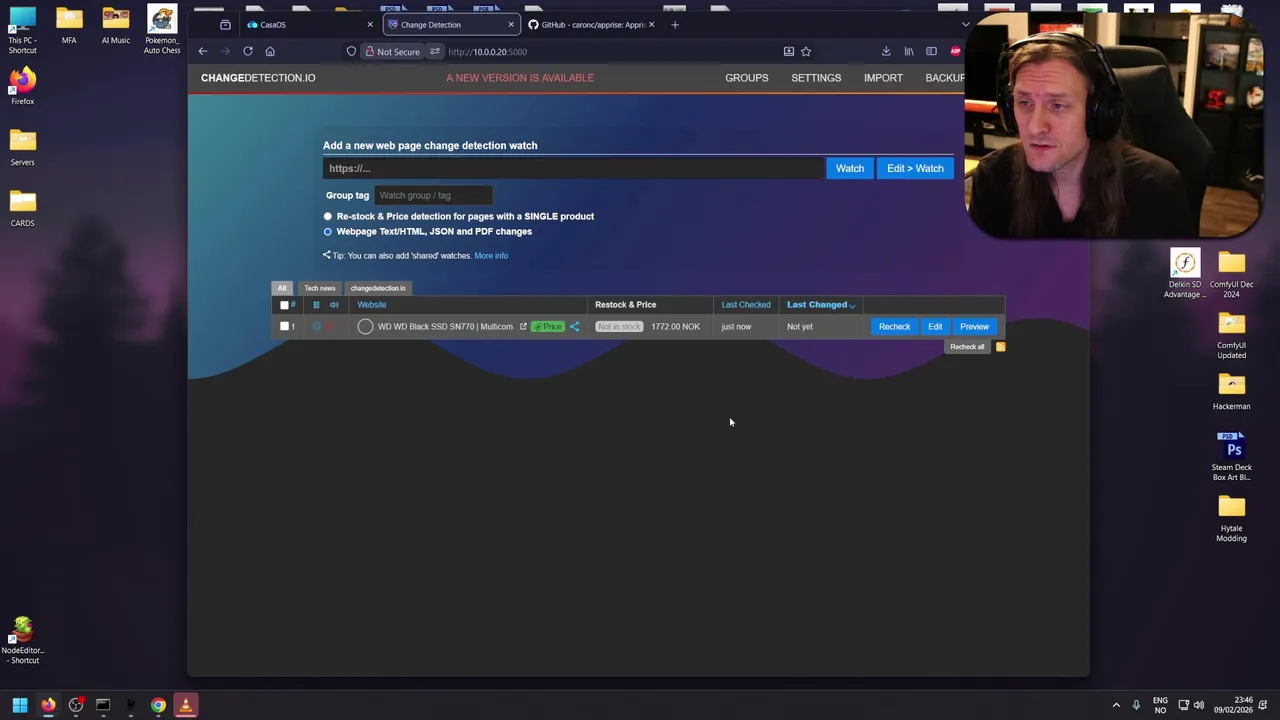Open external link icon next to Multicom title

click(x=523, y=327)
